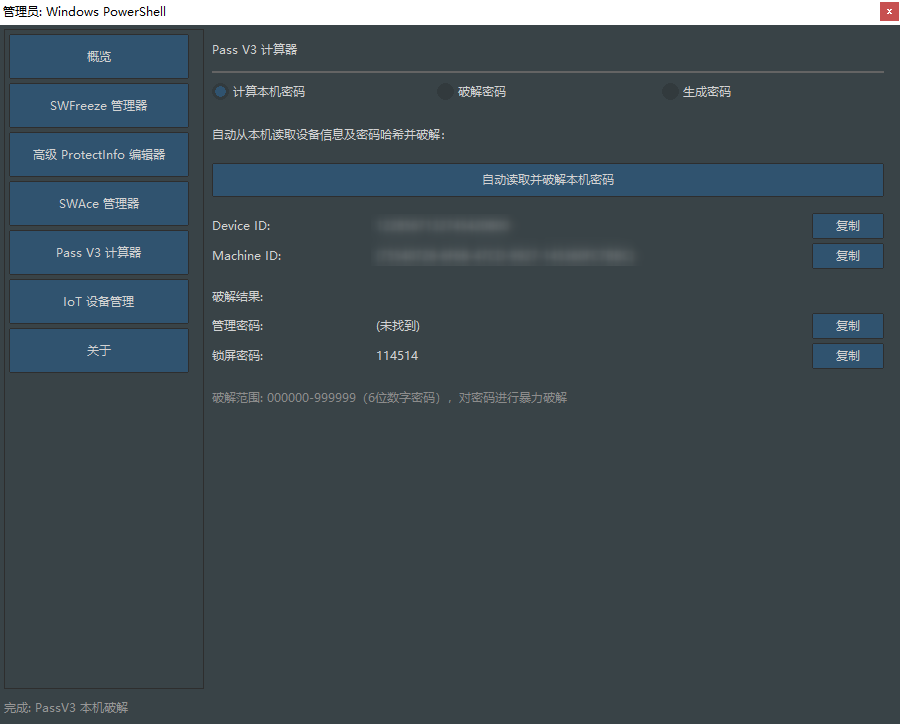Image resolution: width=900 pixels, height=724 pixels.
Task: Click the 管理员: Windows PowerShell window title
Action: click(x=84, y=11)
